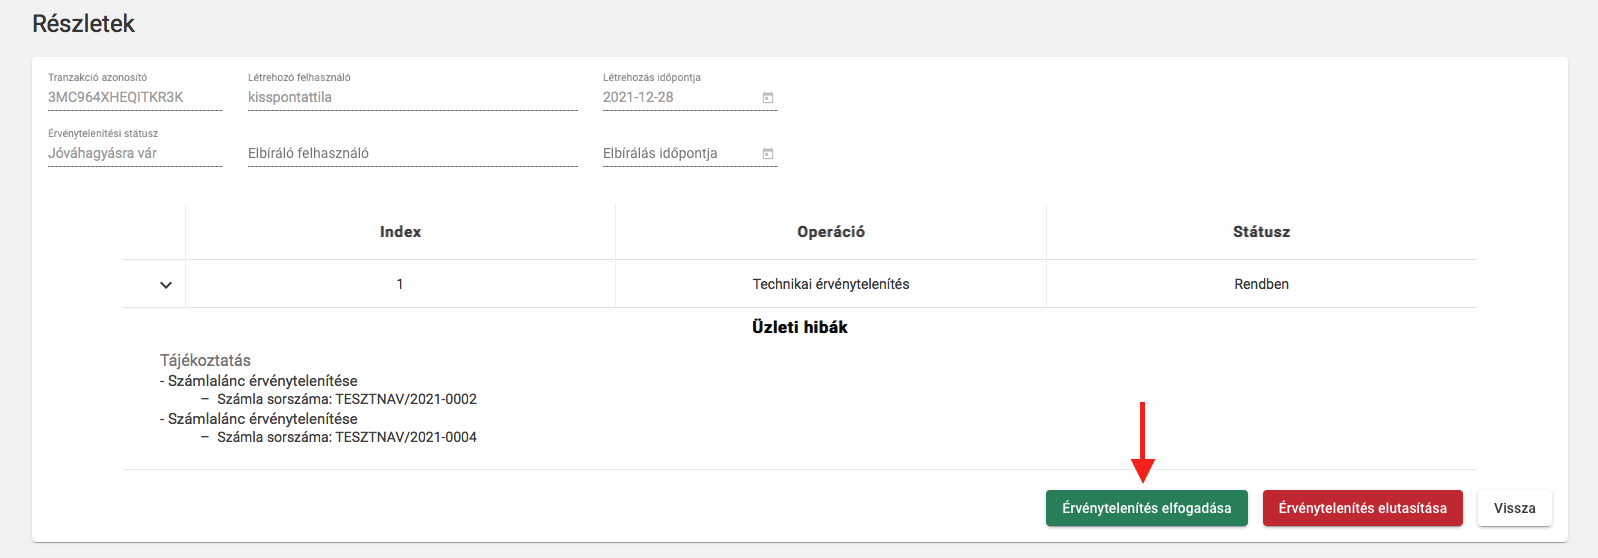
Task: Select Létrehozó felhasználó field kisspontattila
Action: click(412, 97)
